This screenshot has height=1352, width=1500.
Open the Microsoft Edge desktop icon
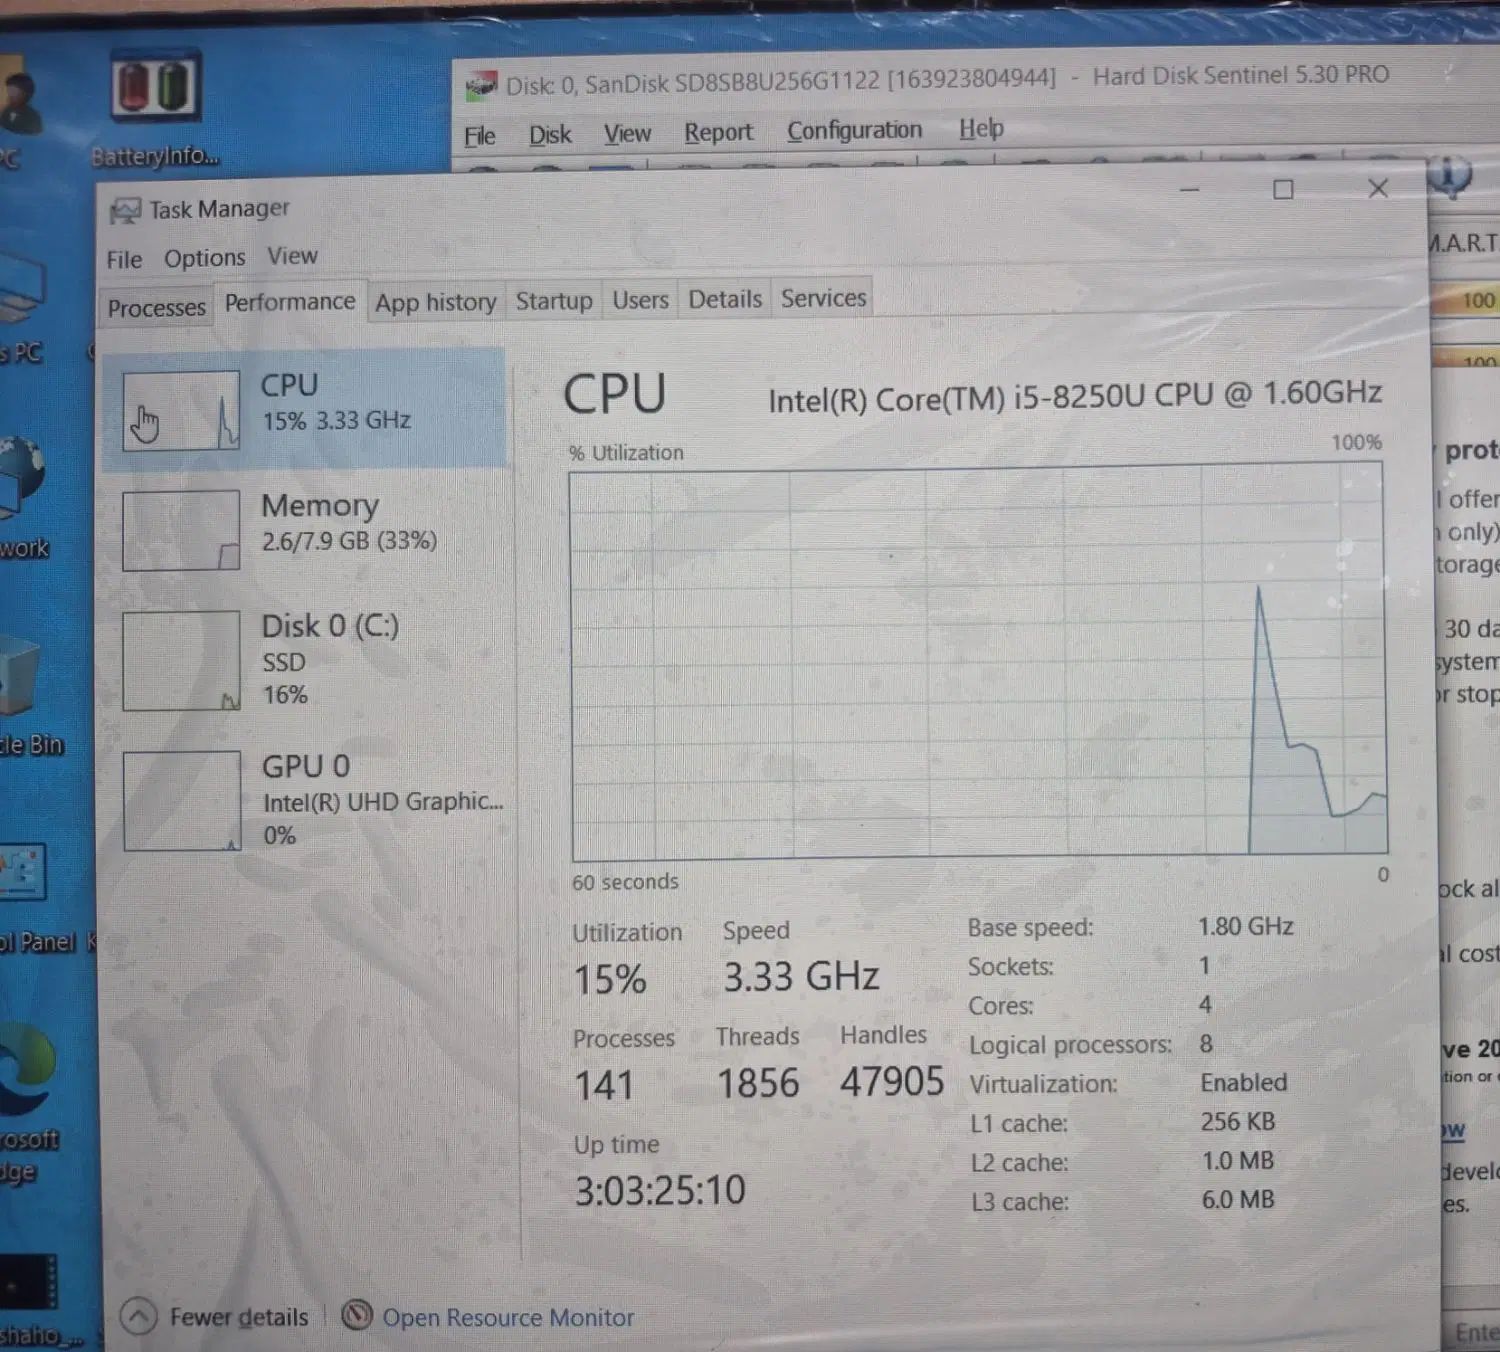pyautogui.click(x=27, y=1068)
